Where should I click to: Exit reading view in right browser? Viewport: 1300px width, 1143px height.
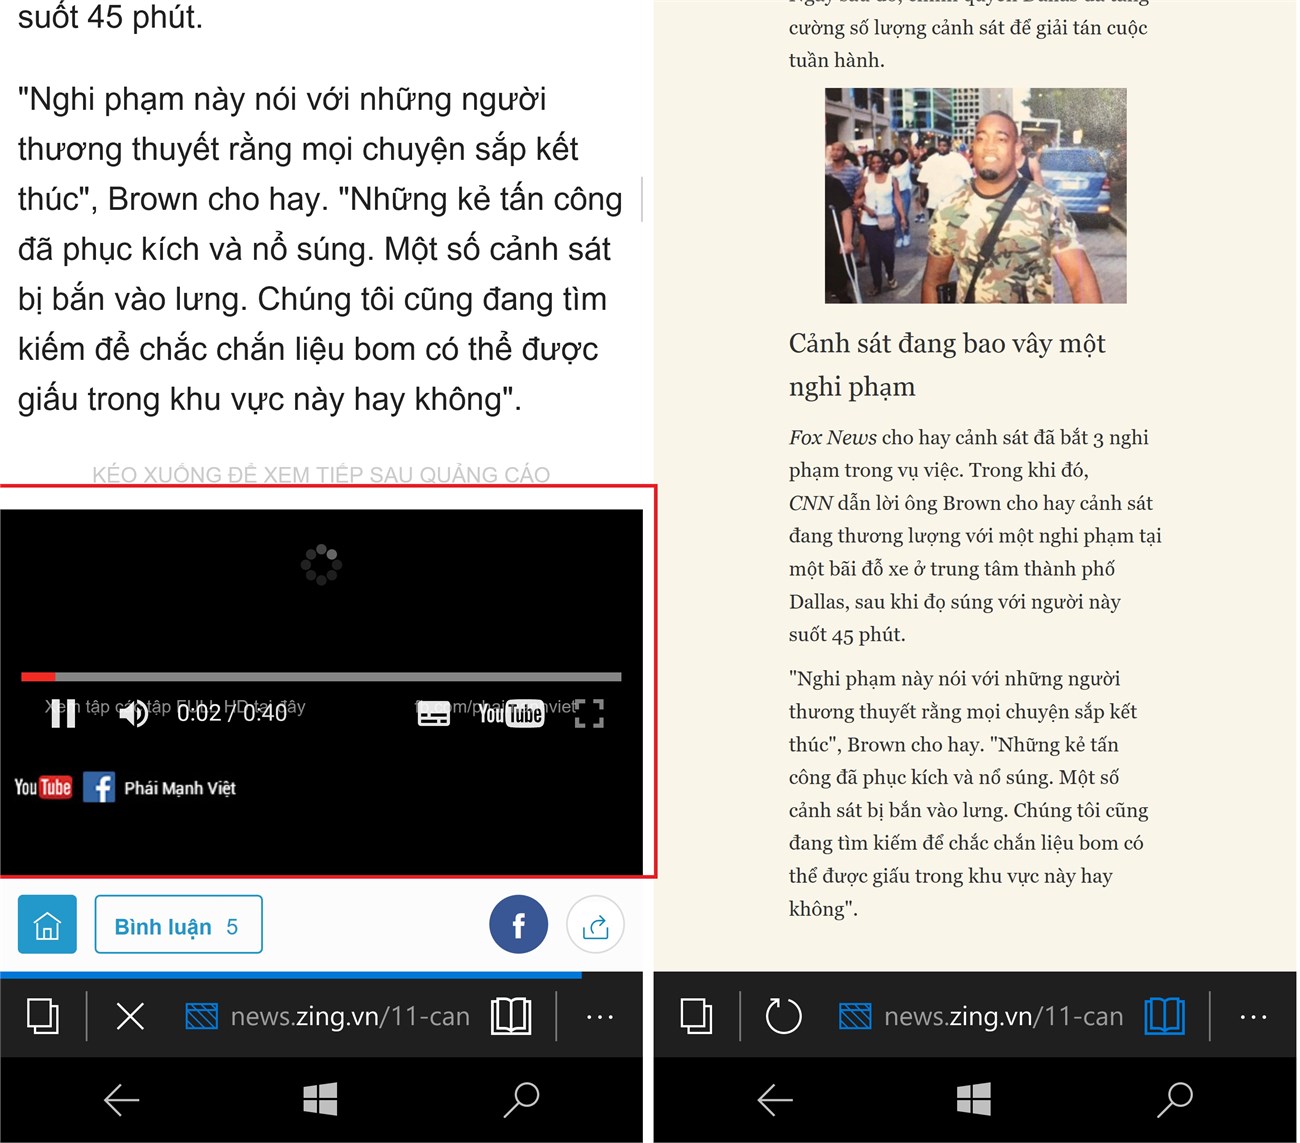point(1165,1016)
